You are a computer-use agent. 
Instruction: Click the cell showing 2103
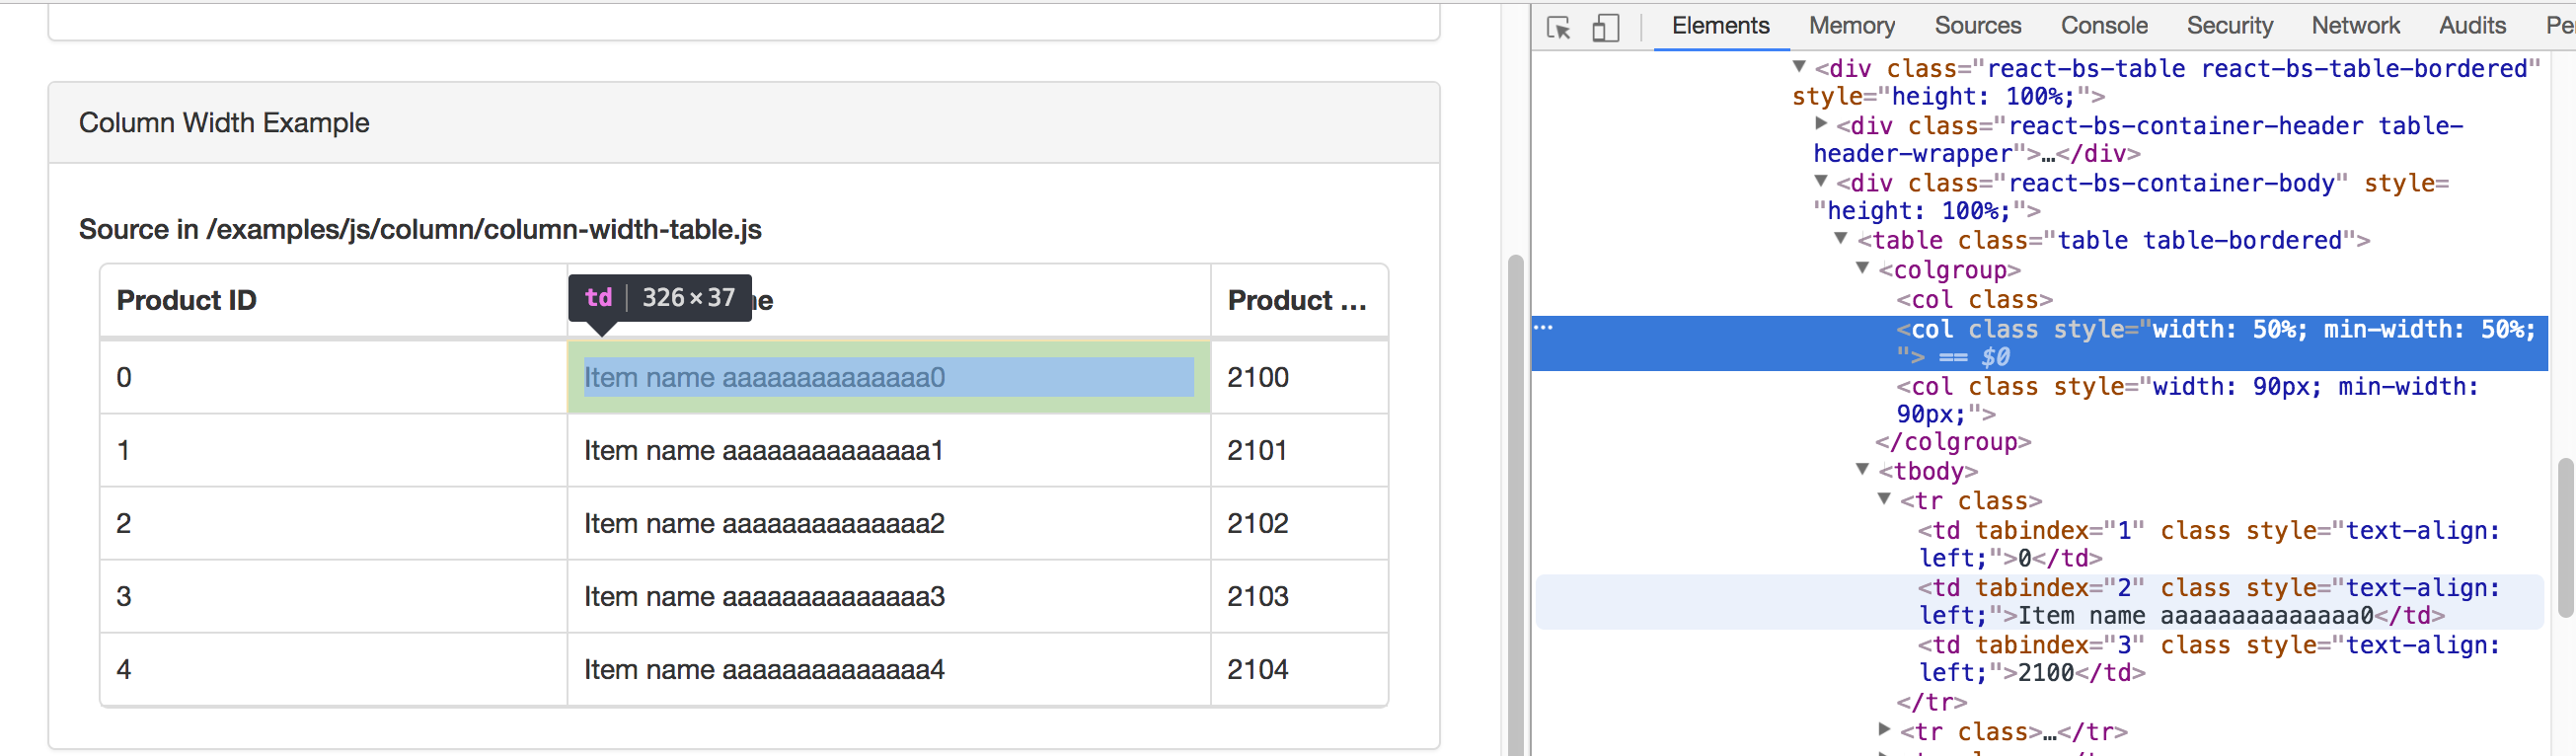[x=1257, y=596]
